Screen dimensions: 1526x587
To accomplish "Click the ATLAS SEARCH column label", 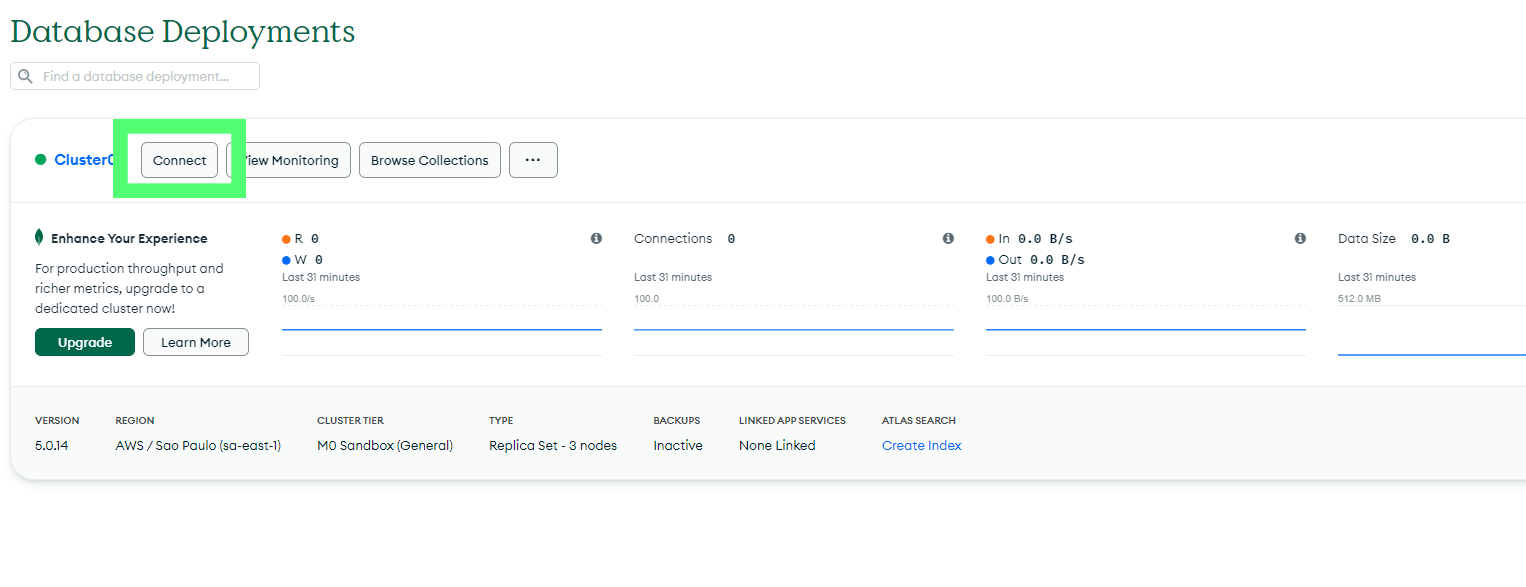I will tap(919, 421).
